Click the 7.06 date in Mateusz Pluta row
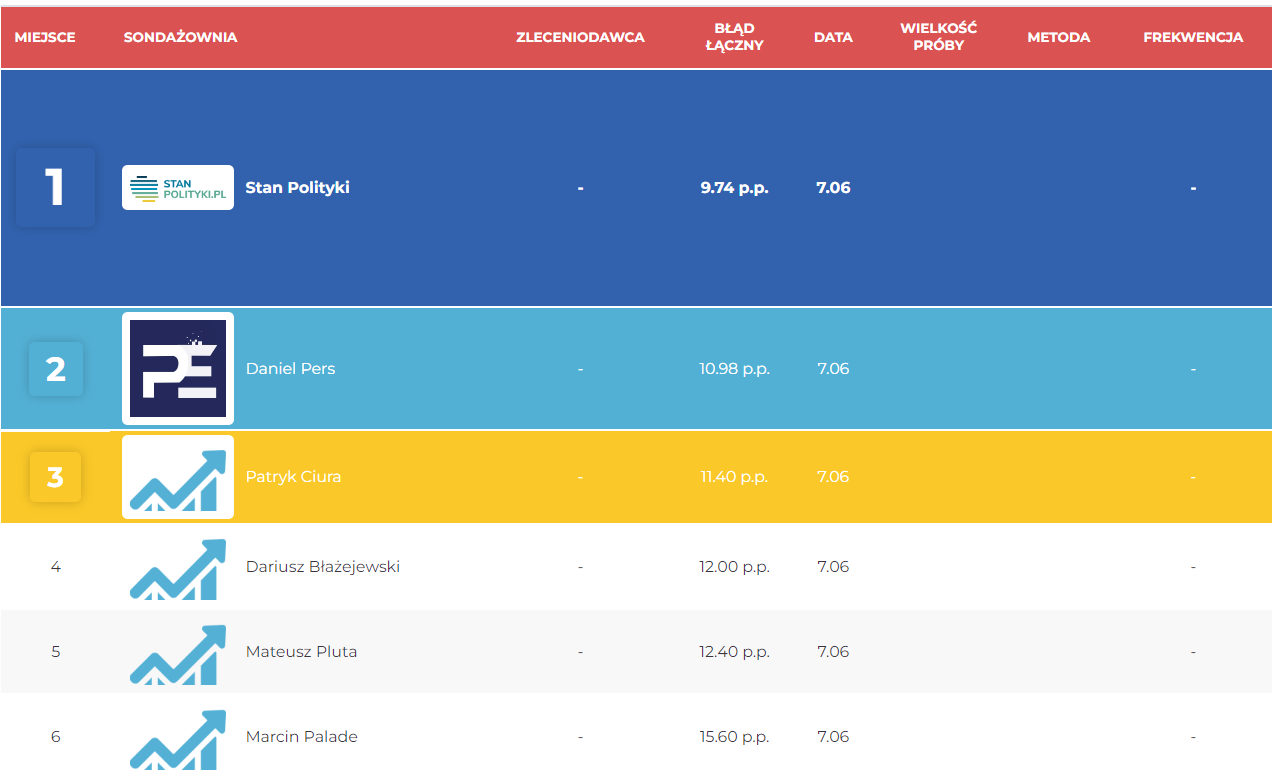 (x=833, y=651)
